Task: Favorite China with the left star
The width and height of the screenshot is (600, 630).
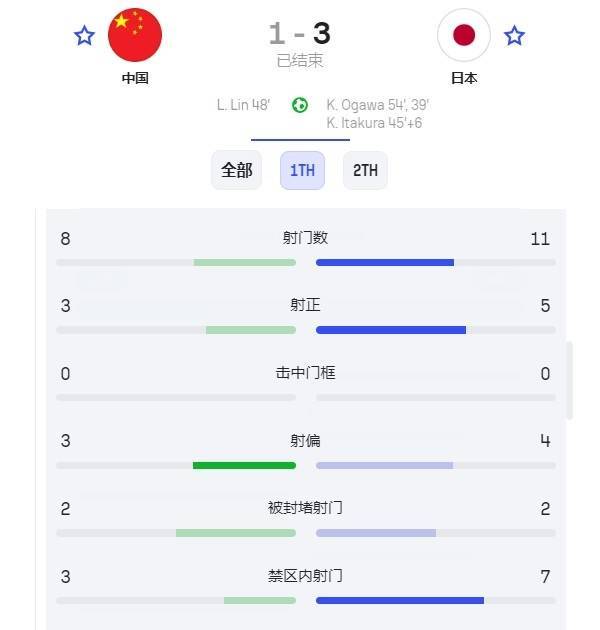Action: tap(85, 36)
